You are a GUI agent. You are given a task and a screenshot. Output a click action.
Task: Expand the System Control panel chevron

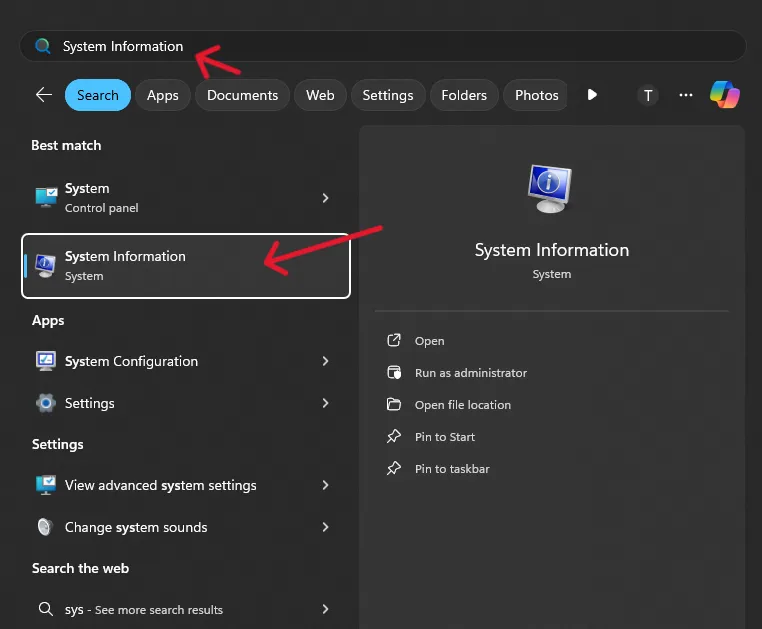coord(325,198)
